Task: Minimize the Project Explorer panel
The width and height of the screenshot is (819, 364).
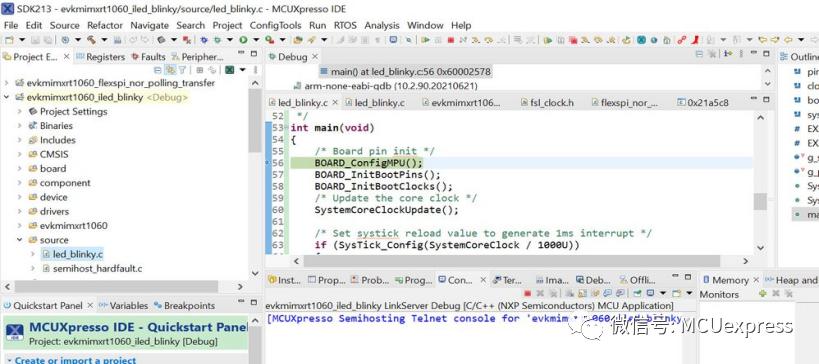Action: (x=241, y=53)
